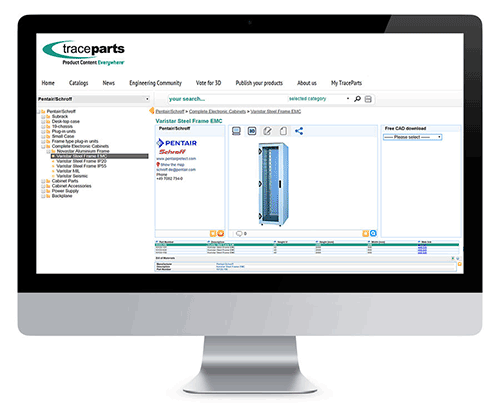This screenshot has height=418, width=500.
Task: Open the Engineering Community menu item
Action: (x=156, y=83)
